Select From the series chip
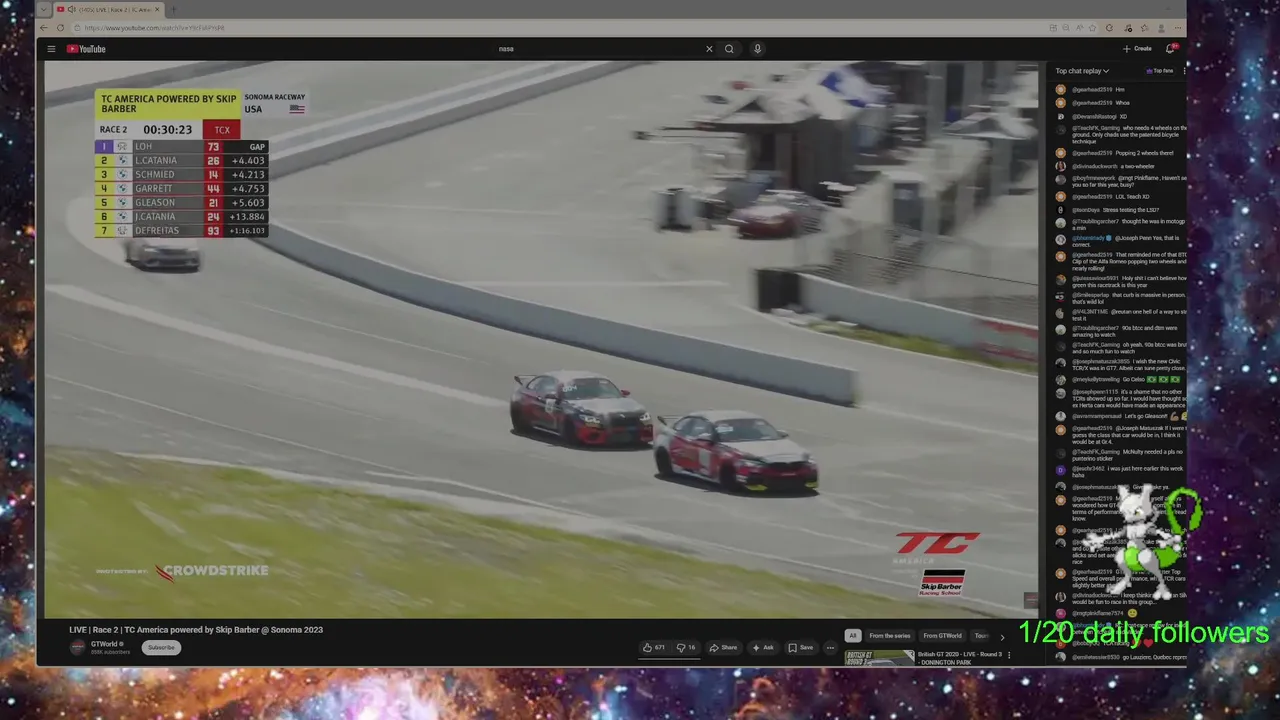 pyautogui.click(x=889, y=636)
